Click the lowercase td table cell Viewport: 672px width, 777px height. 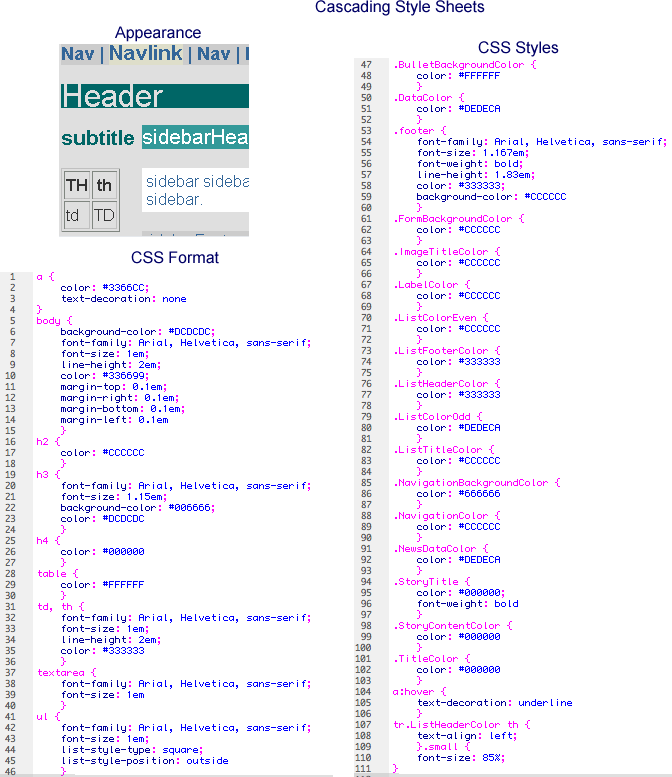click(73, 215)
